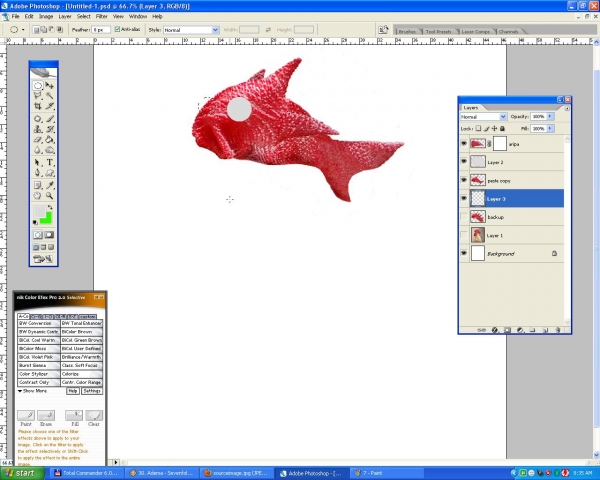
Task: Switch to the Channels tab
Action: pyautogui.click(x=509, y=31)
